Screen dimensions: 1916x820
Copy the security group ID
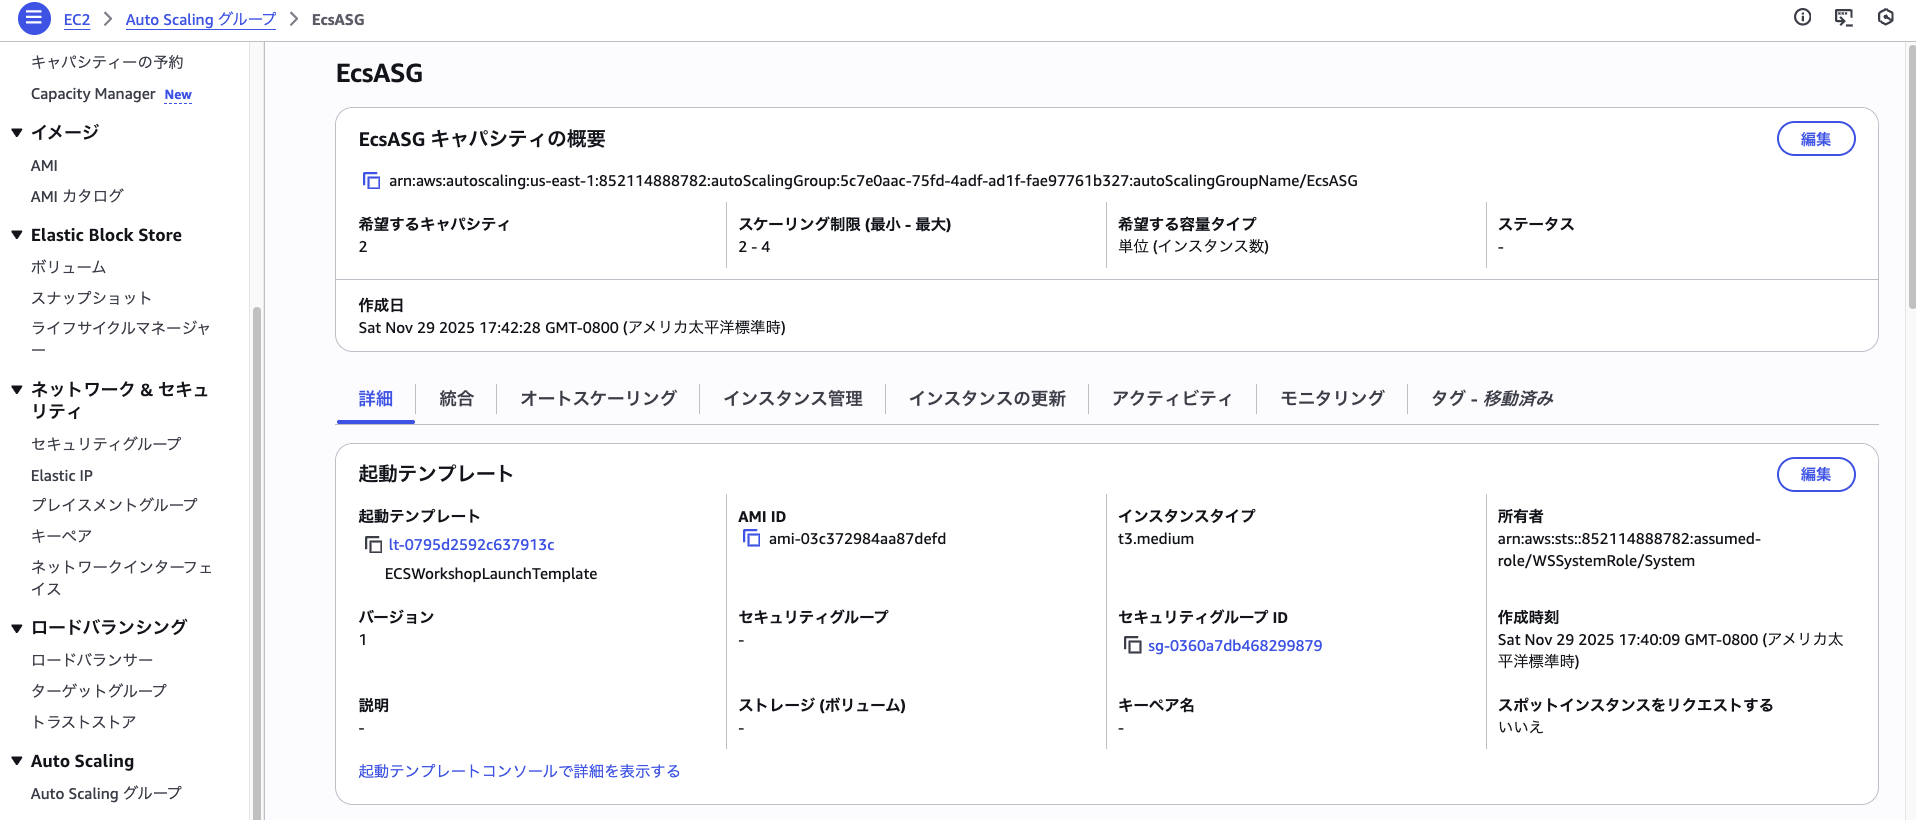[x=1132, y=646]
